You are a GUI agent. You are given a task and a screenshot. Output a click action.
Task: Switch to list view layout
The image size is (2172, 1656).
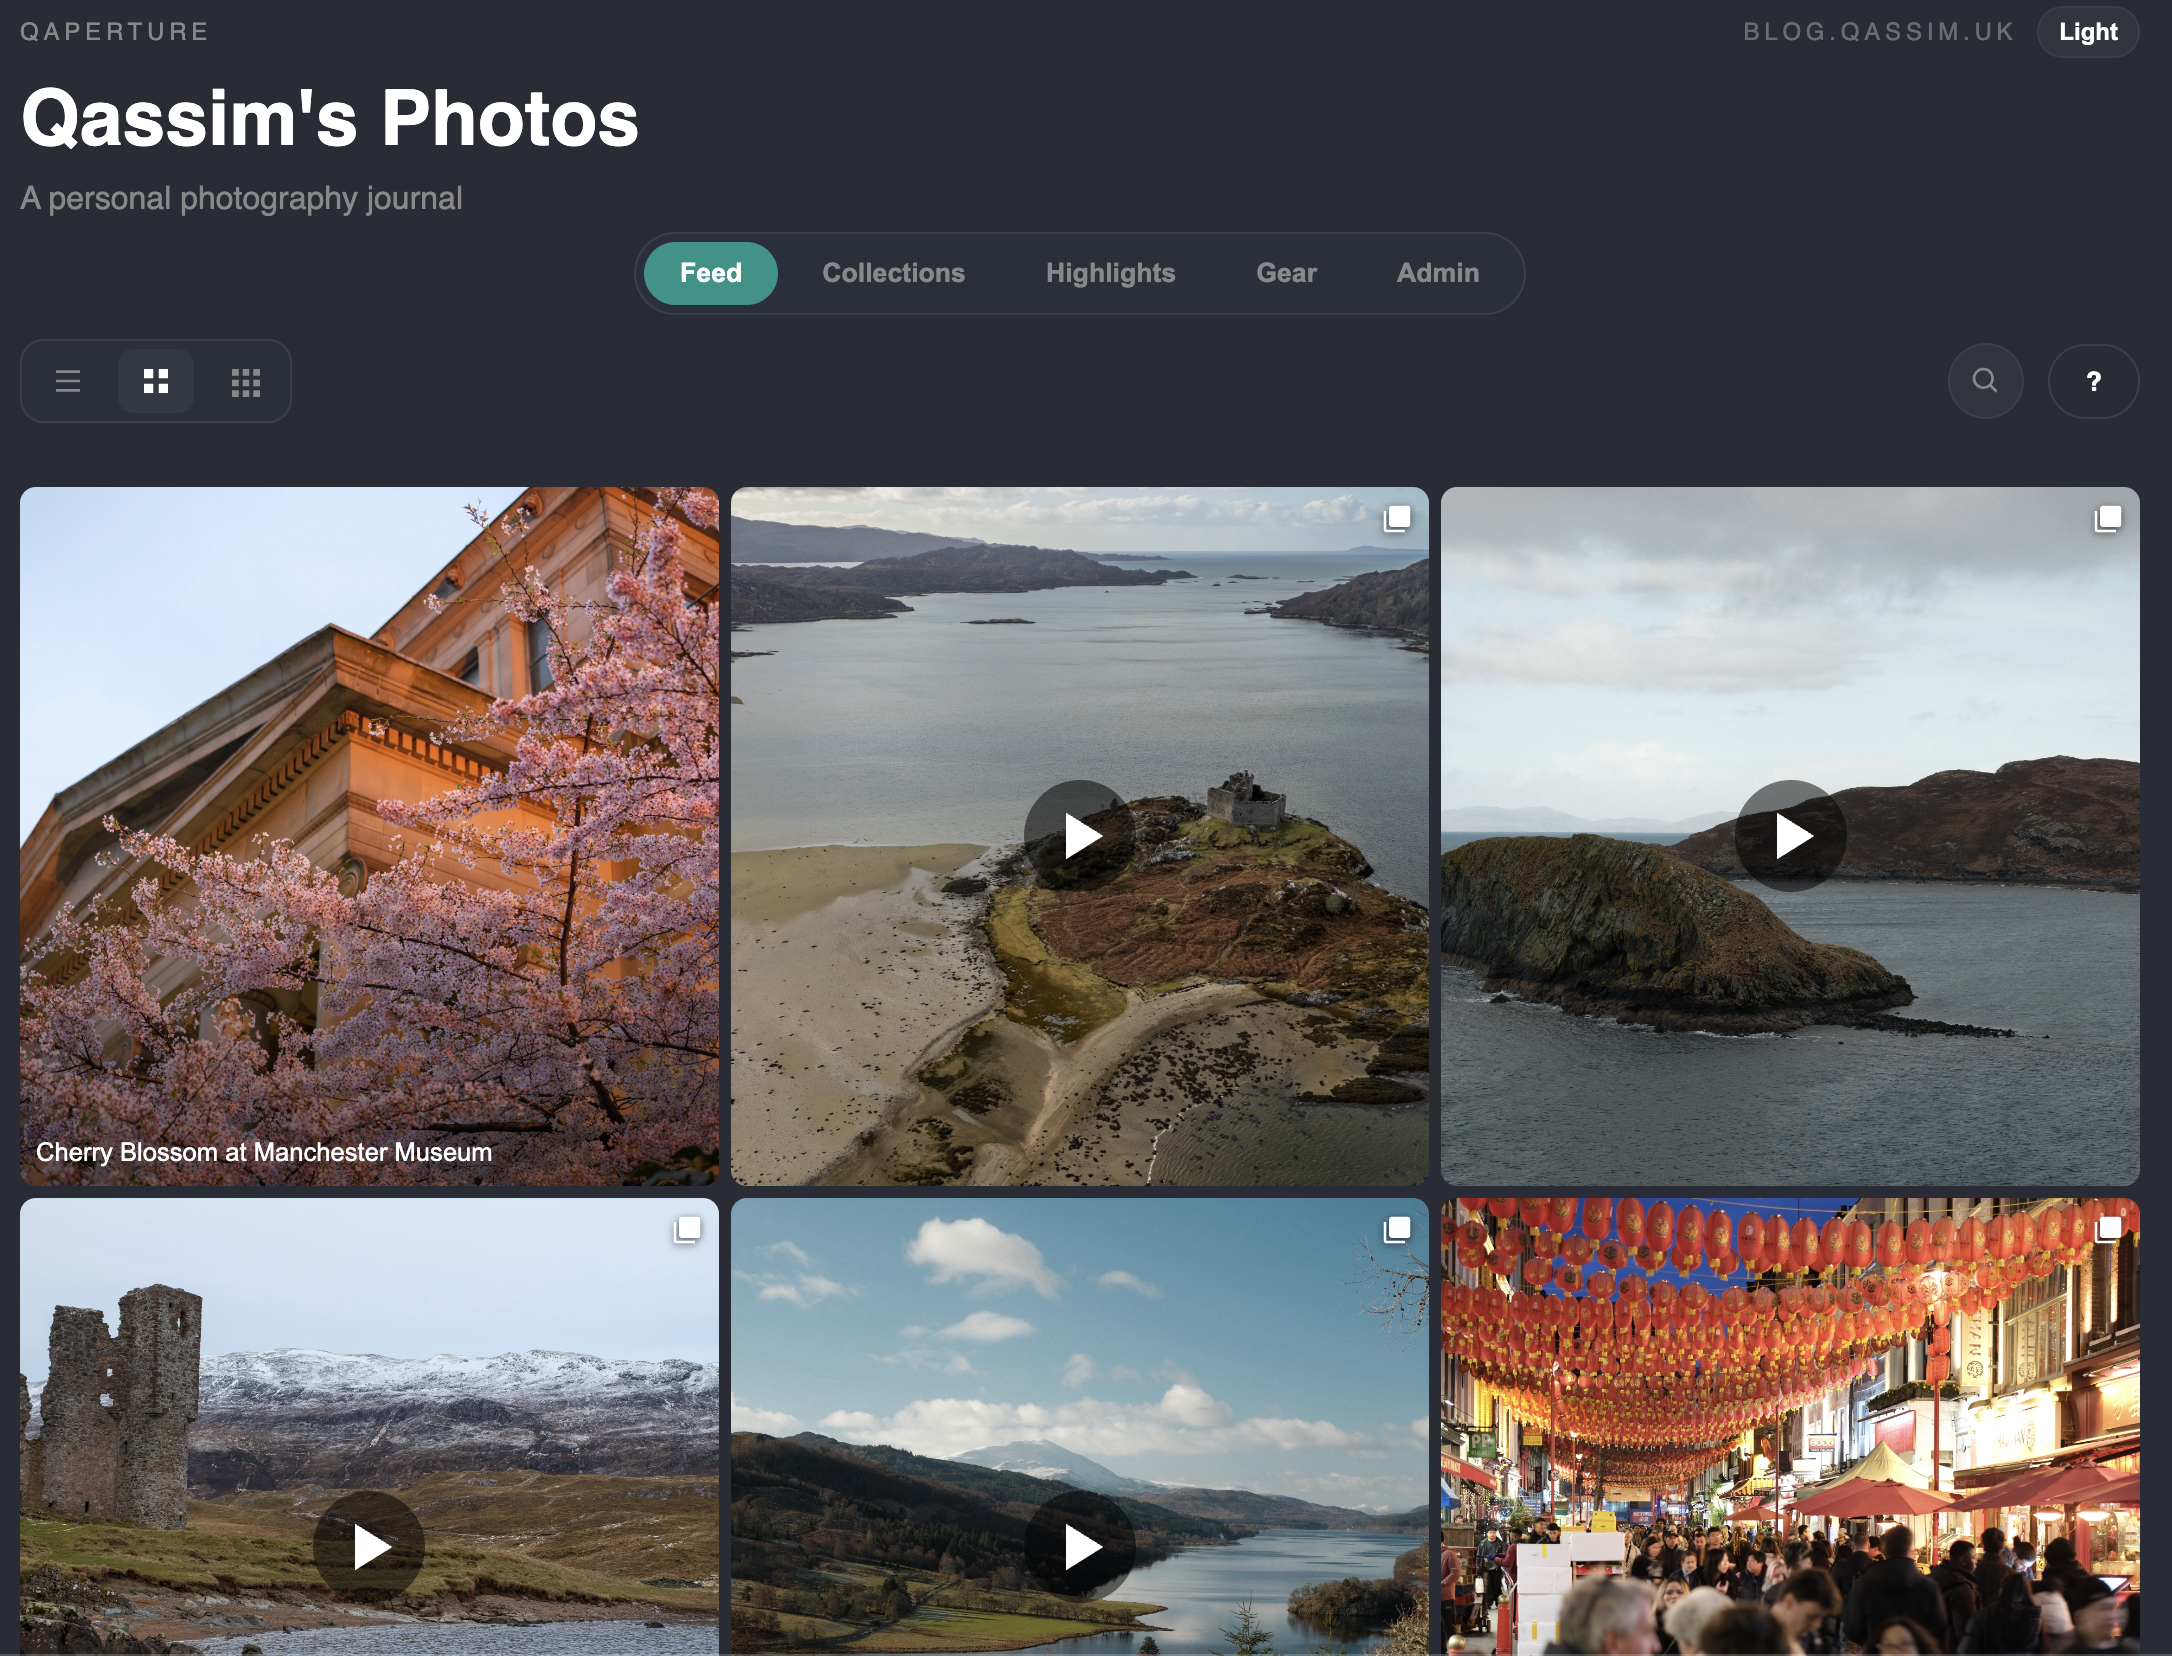pos(68,381)
